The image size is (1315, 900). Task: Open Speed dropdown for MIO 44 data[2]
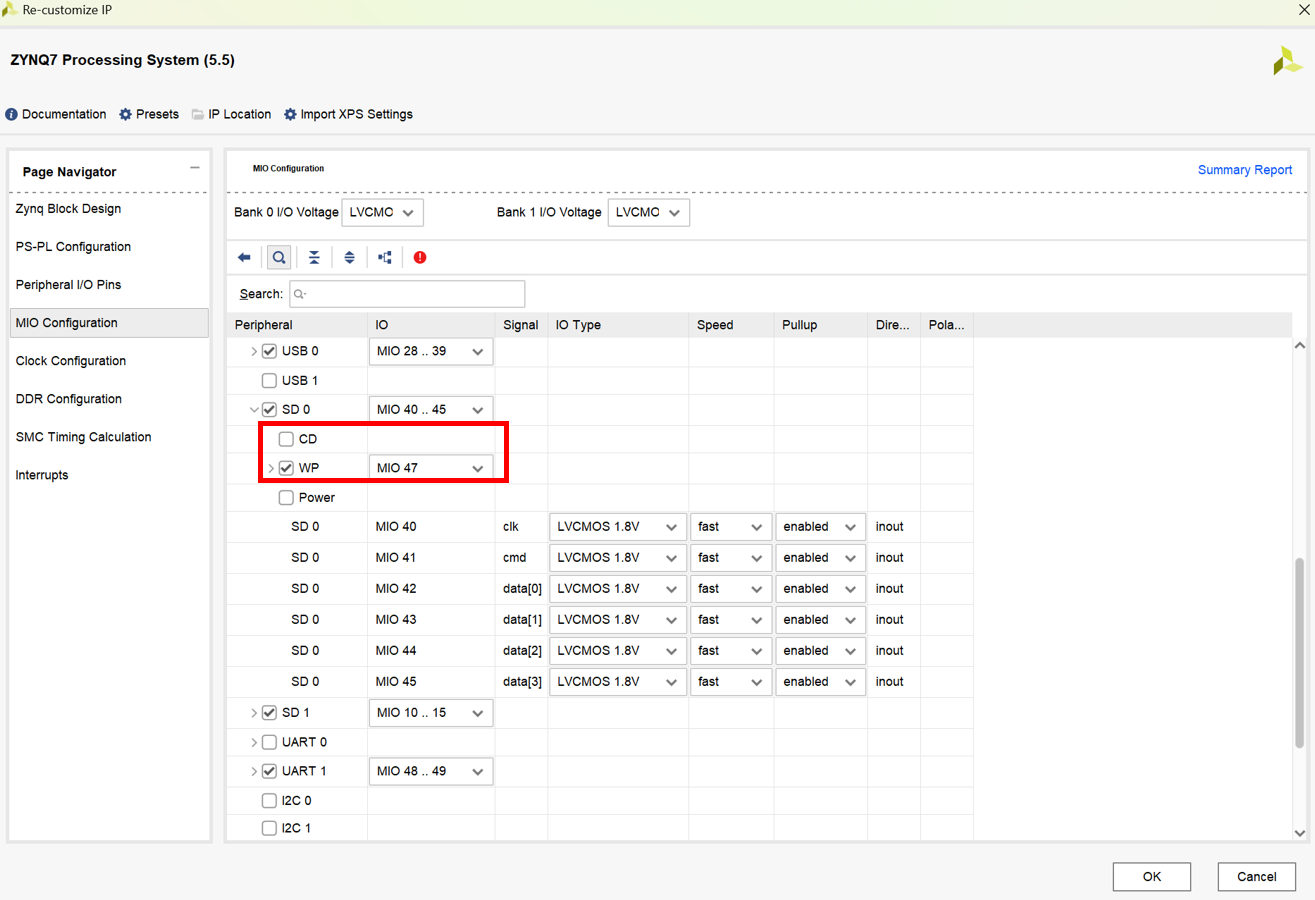[731, 650]
